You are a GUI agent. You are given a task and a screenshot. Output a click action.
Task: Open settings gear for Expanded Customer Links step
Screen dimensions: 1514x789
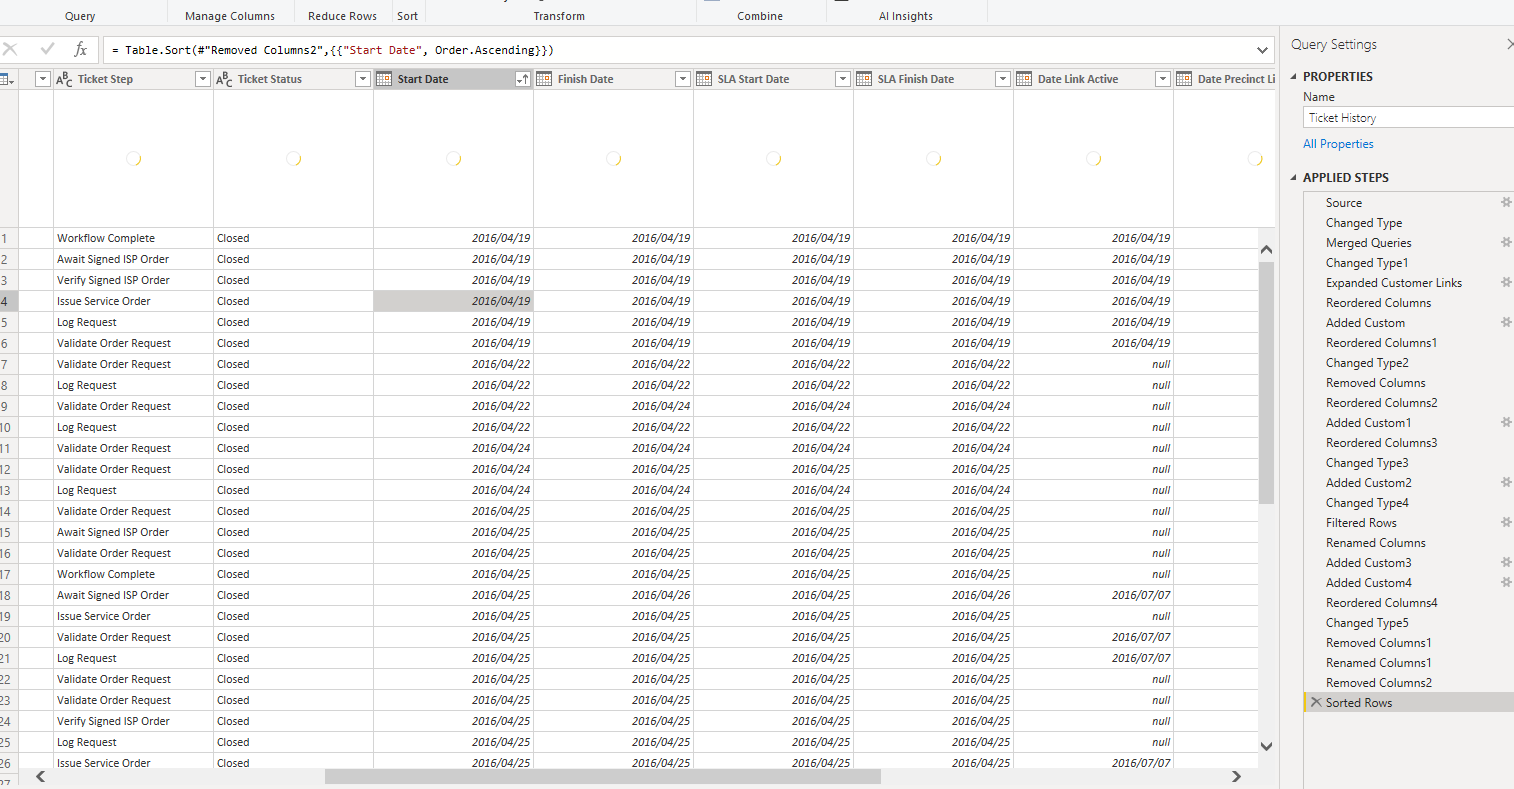tap(1506, 282)
